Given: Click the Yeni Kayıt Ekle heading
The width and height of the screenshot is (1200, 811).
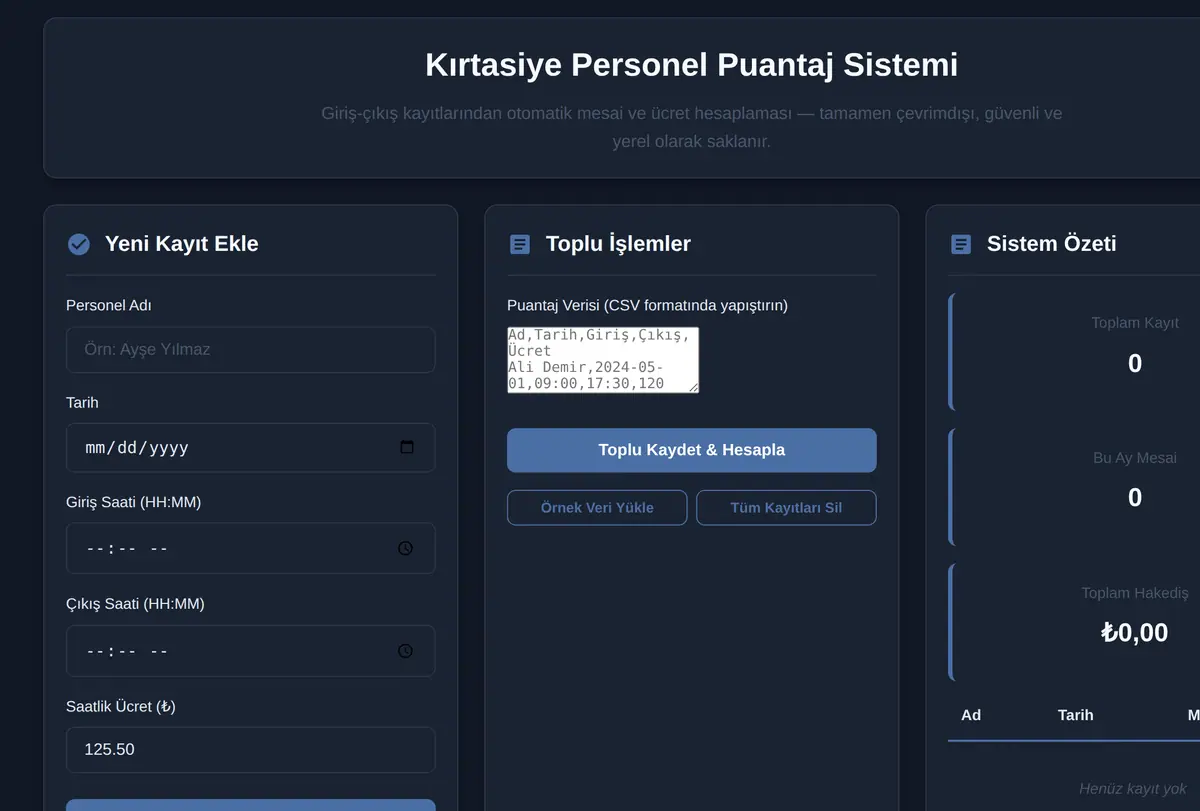Looking at the screenshot, I should point(182,244).
